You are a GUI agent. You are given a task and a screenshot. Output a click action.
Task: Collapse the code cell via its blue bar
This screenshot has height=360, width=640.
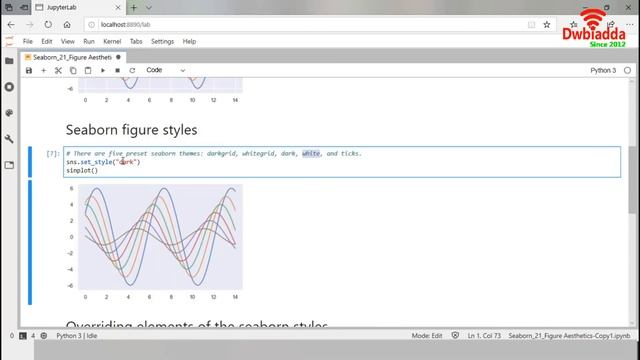pyautogui.click(x=30, y=162)
